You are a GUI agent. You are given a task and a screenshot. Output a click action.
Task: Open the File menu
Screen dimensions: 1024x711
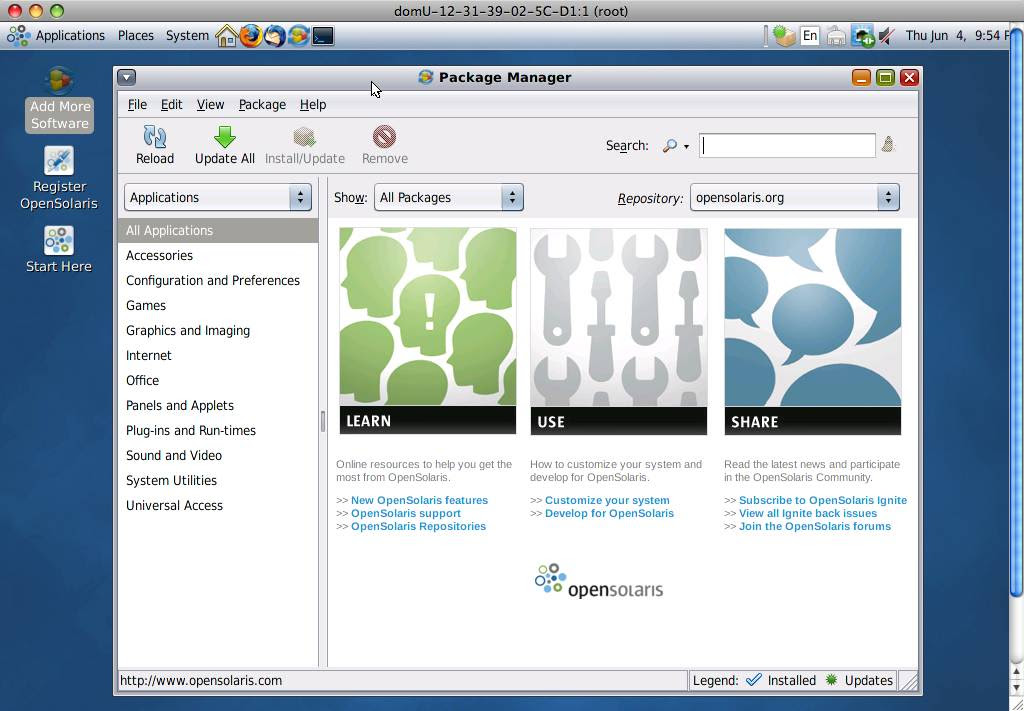(137, 104)
